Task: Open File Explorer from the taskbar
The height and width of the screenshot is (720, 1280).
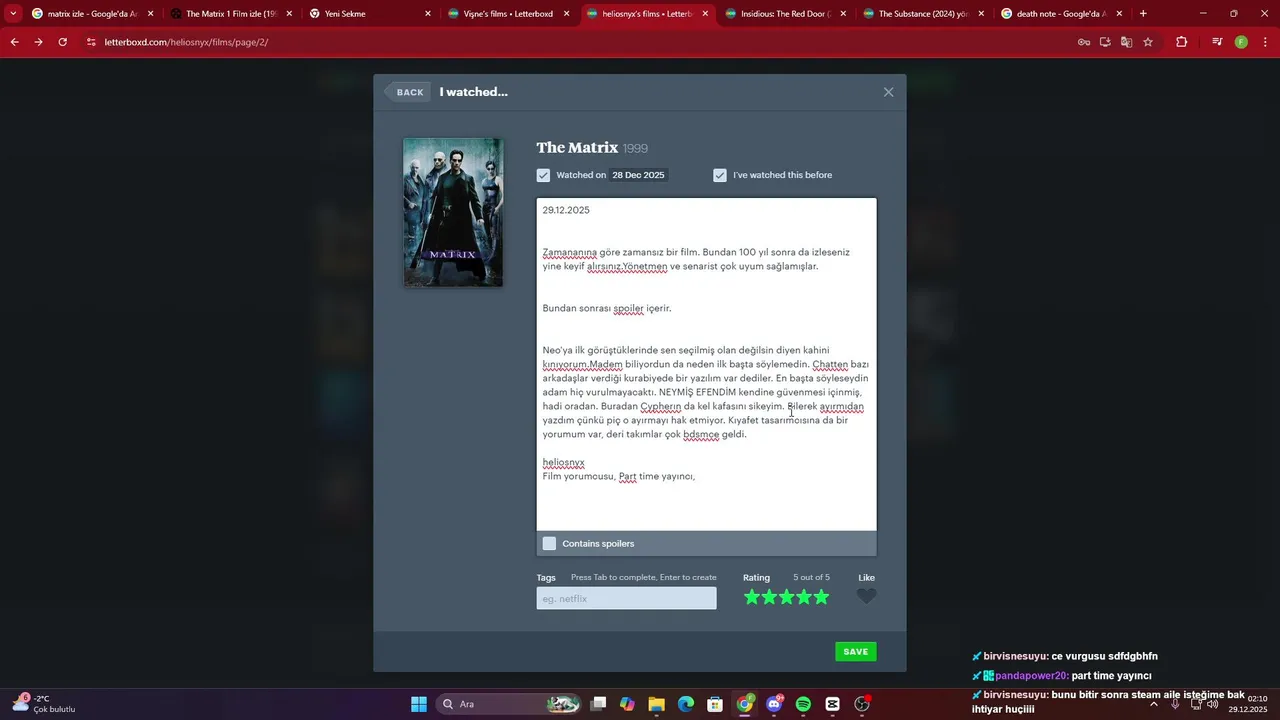Action: pos(656,704)
